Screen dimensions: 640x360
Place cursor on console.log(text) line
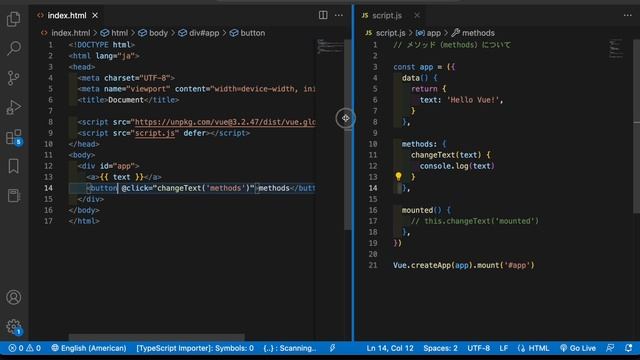click(x=457, y=166)
